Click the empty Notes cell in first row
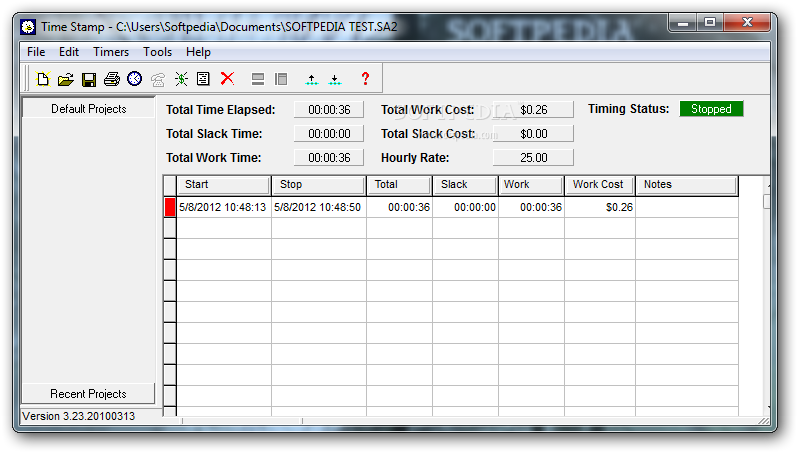 point(687,207)
